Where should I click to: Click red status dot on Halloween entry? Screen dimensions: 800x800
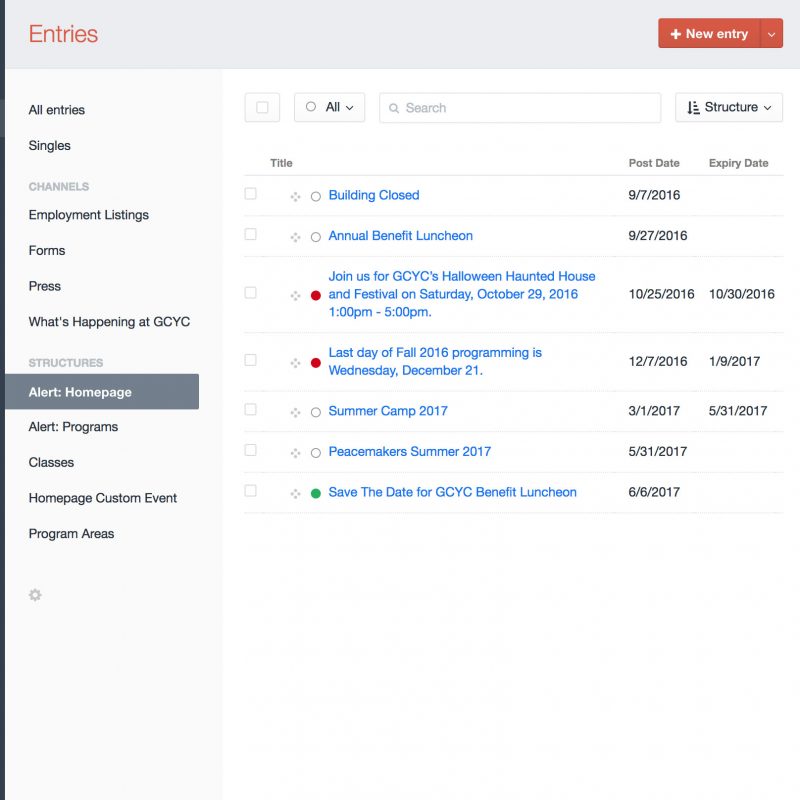pos(316,295)
